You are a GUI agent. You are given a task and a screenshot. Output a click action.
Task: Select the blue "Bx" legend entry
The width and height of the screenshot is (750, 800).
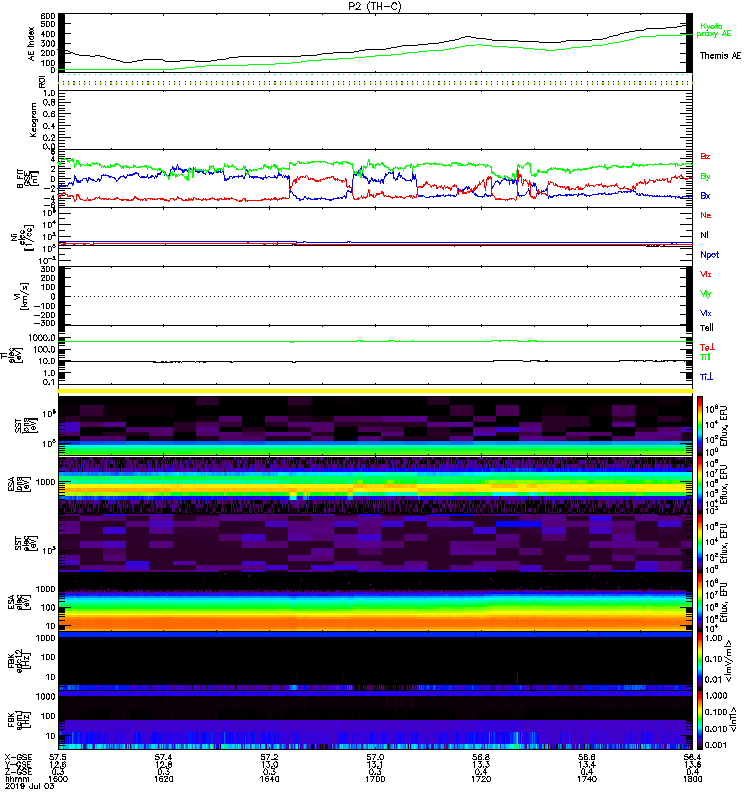[705, 195]
